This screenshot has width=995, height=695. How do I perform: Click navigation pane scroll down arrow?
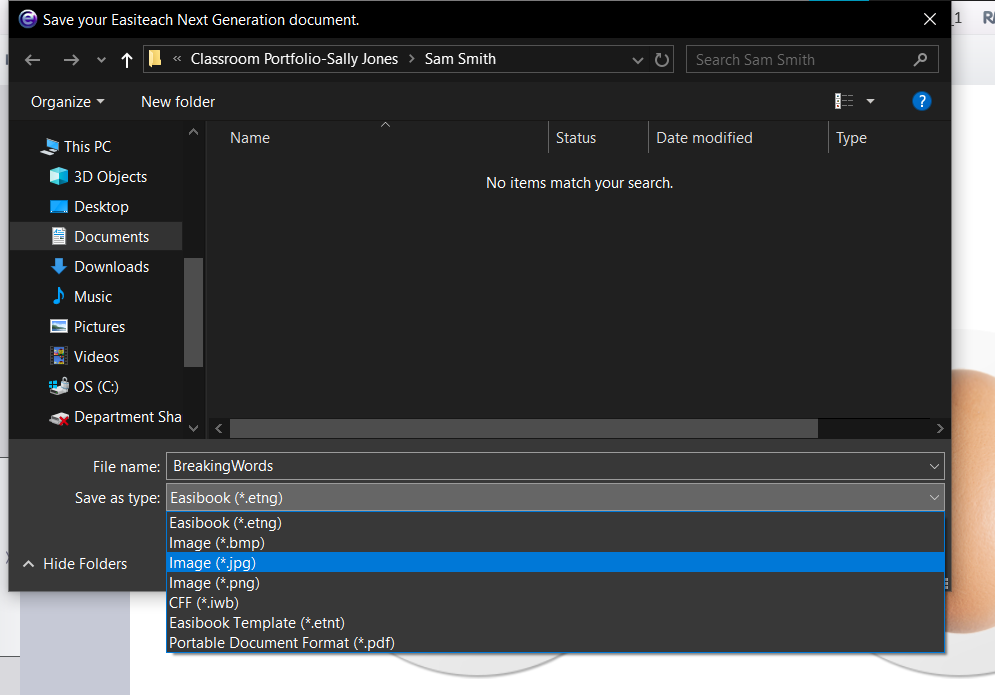194,428
